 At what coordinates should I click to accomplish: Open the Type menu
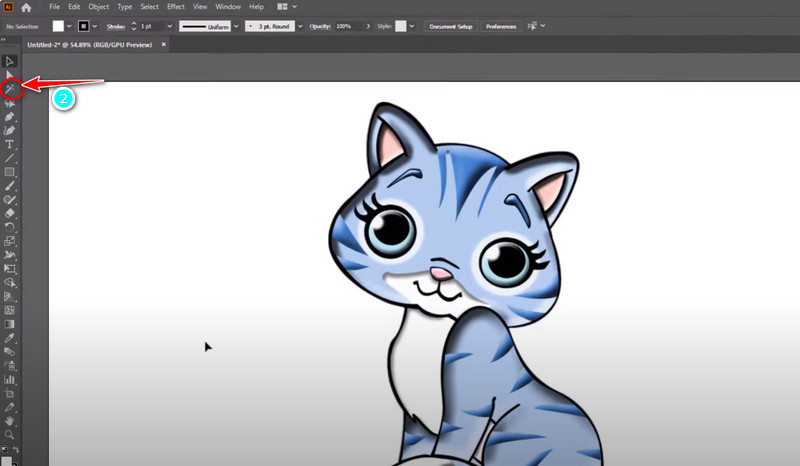(x=124, y=7)
